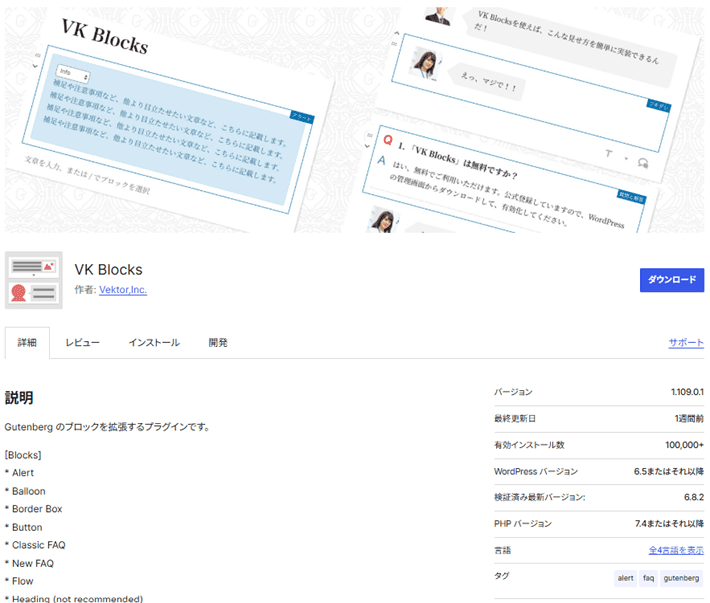Click the Info dropdown in banner
Image resolution: width=710 pixels, height=603 pixels.
click(73, 75)
